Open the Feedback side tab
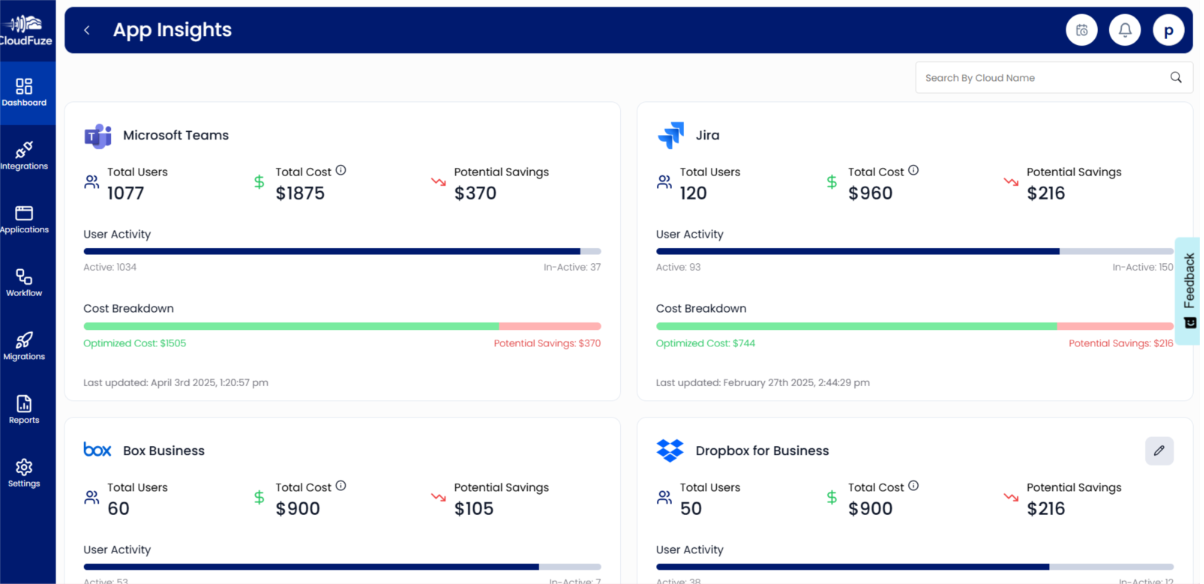Viewport: 1204px width, 584px height. [x=1188, y=291]
